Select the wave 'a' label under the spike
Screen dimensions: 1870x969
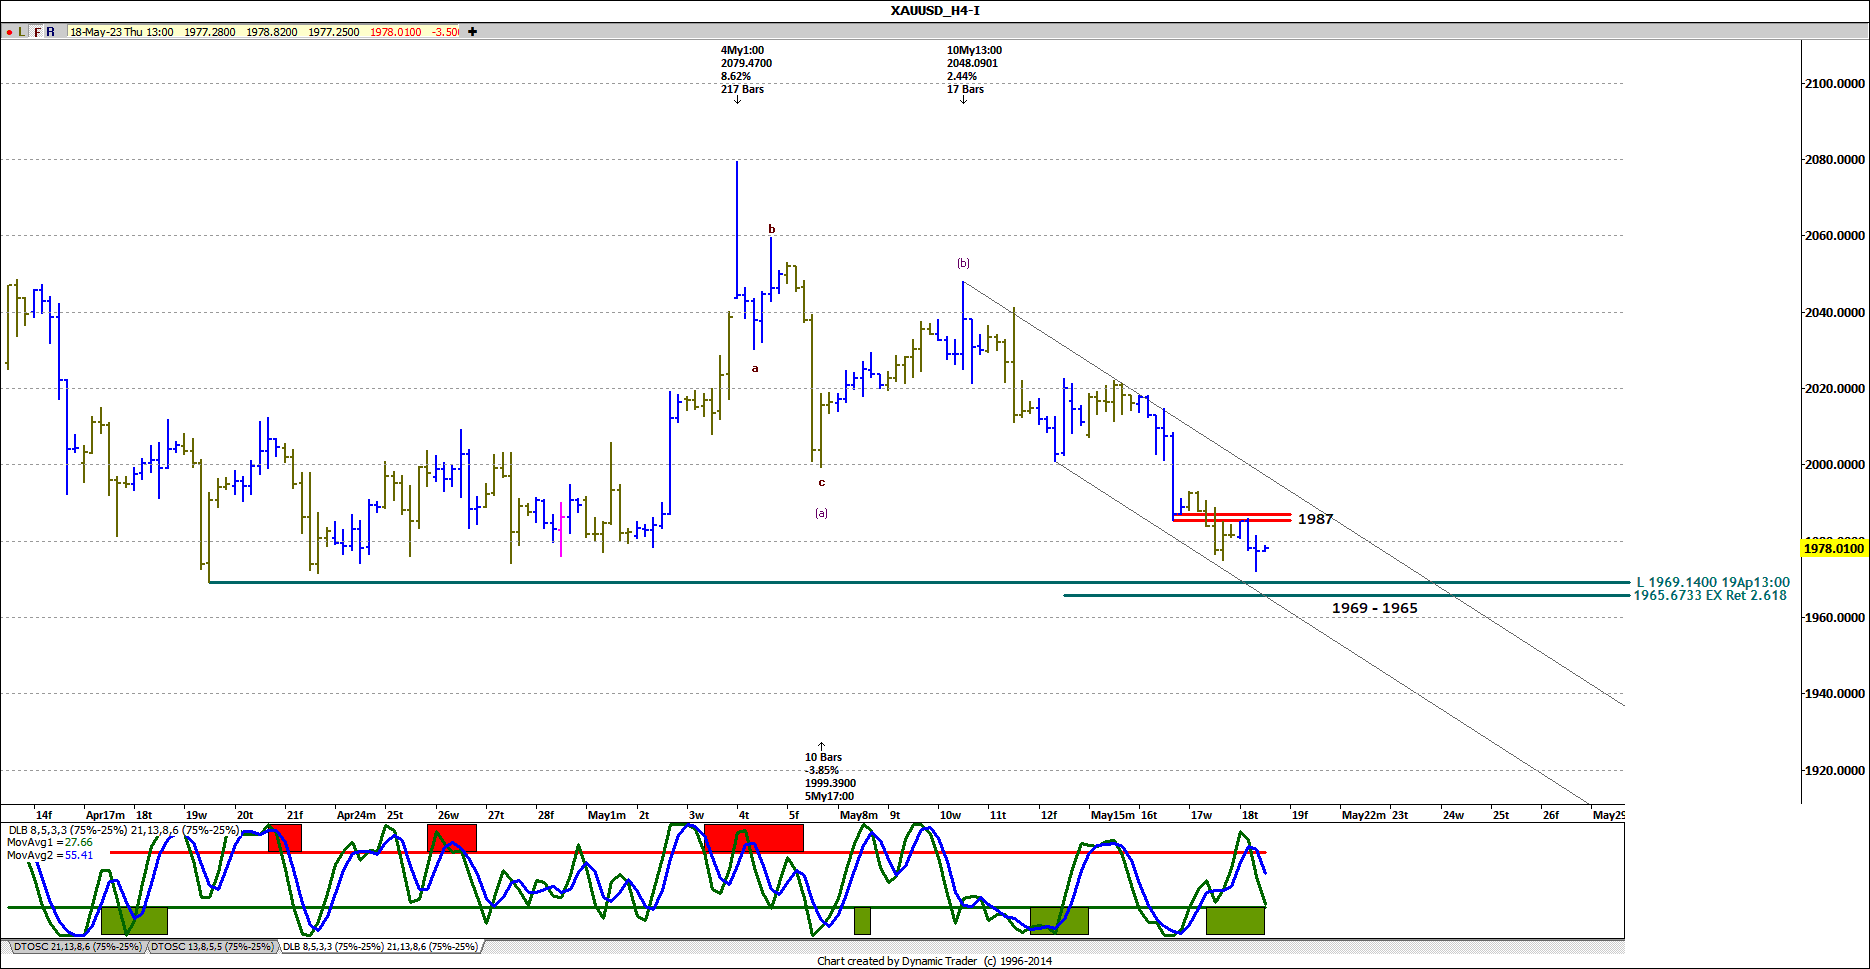(755, 368)
